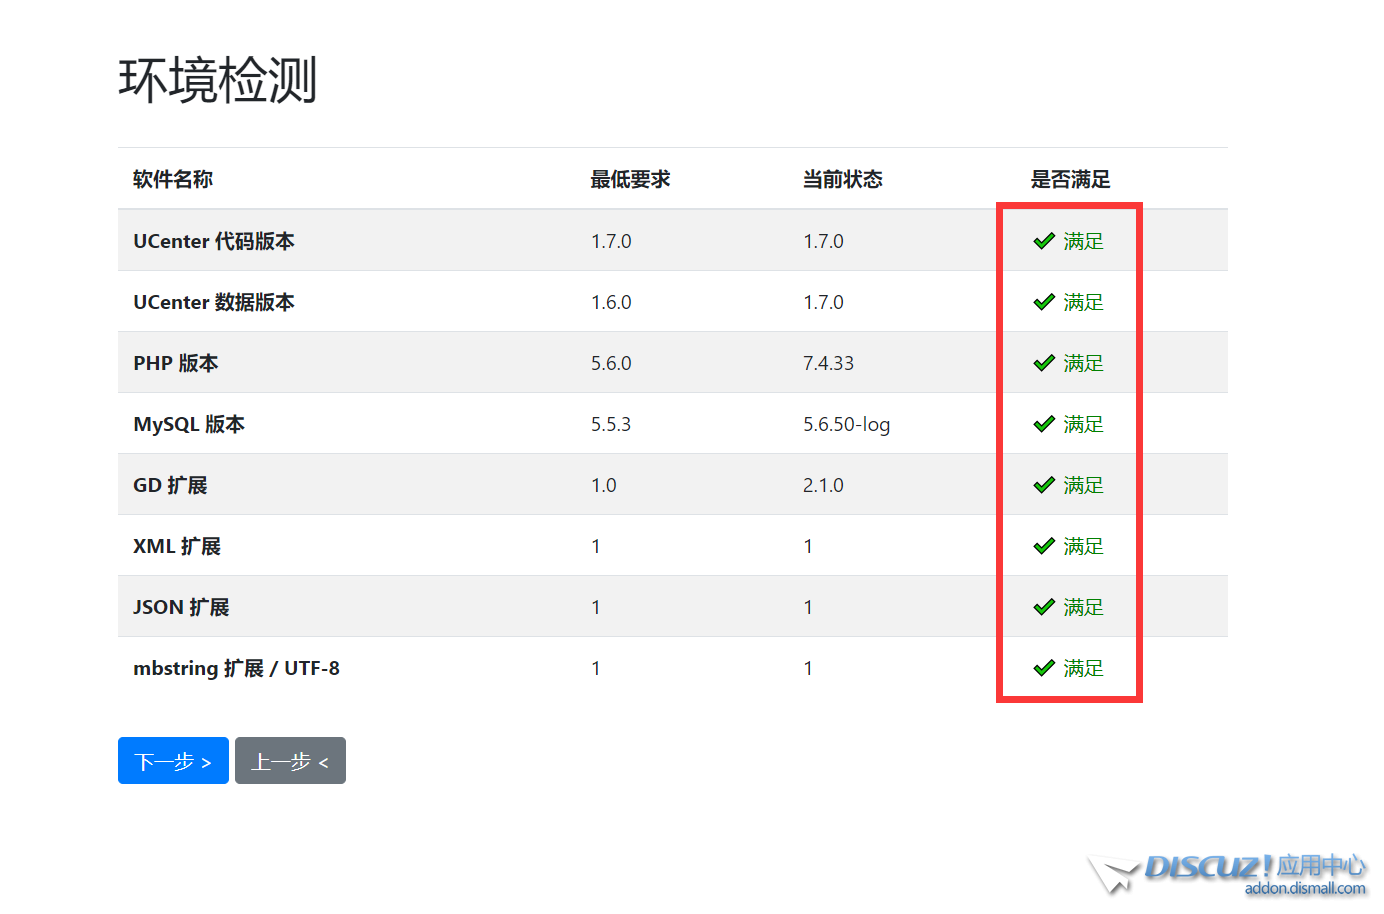
Task: Click the 软件名称 column header
Action: (173, 179)
